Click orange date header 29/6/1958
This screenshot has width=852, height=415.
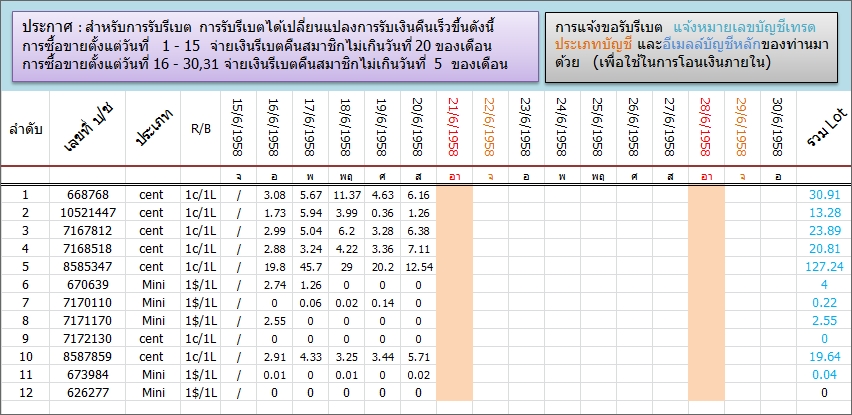pyautogui.click(x=742, y=128)
